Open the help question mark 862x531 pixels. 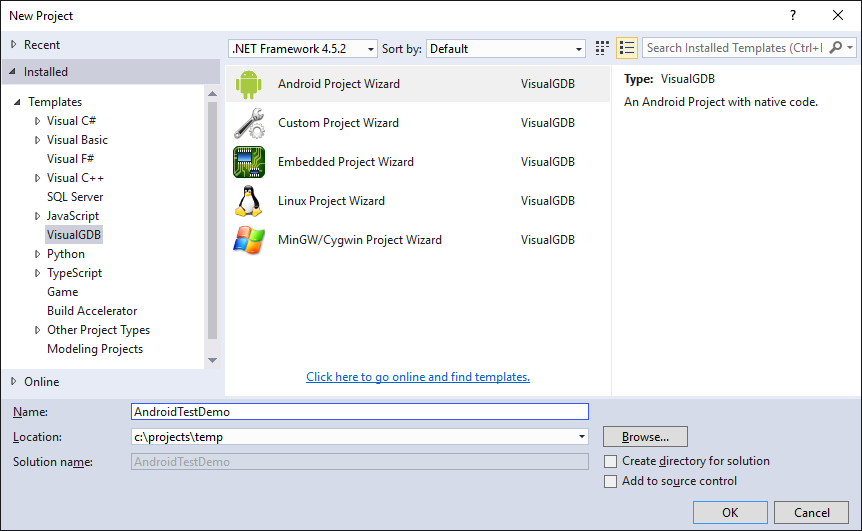[x=793, y=15]
